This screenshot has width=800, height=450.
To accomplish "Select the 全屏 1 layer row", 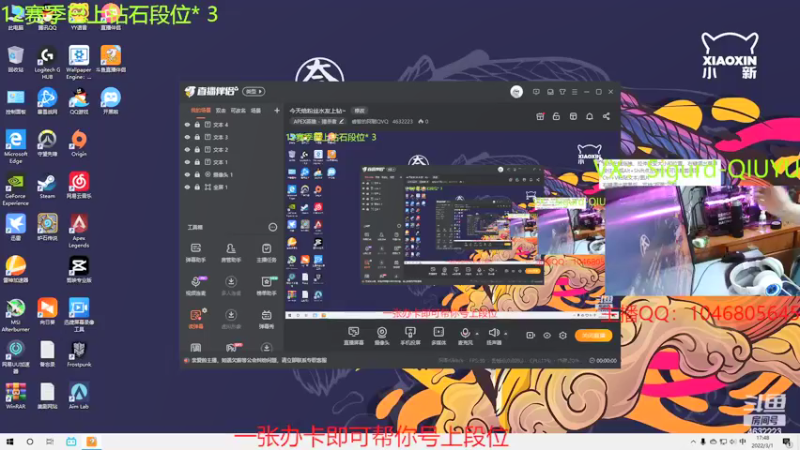I will tap(231, 187).
